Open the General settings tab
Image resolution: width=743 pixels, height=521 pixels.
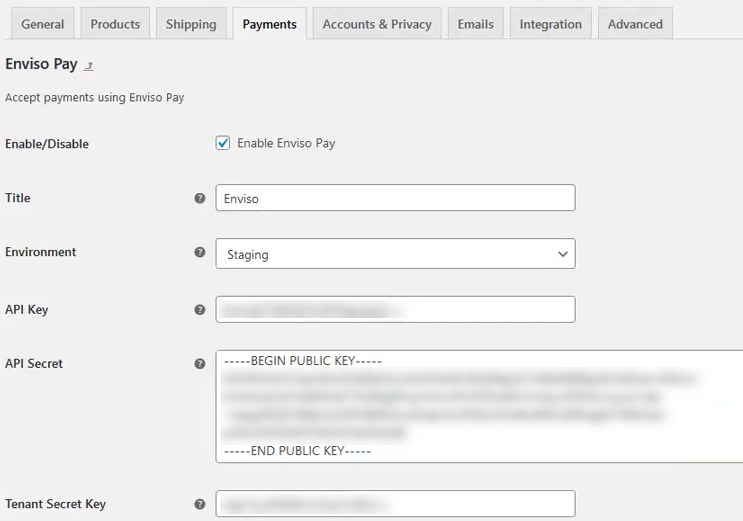(42, 24)
